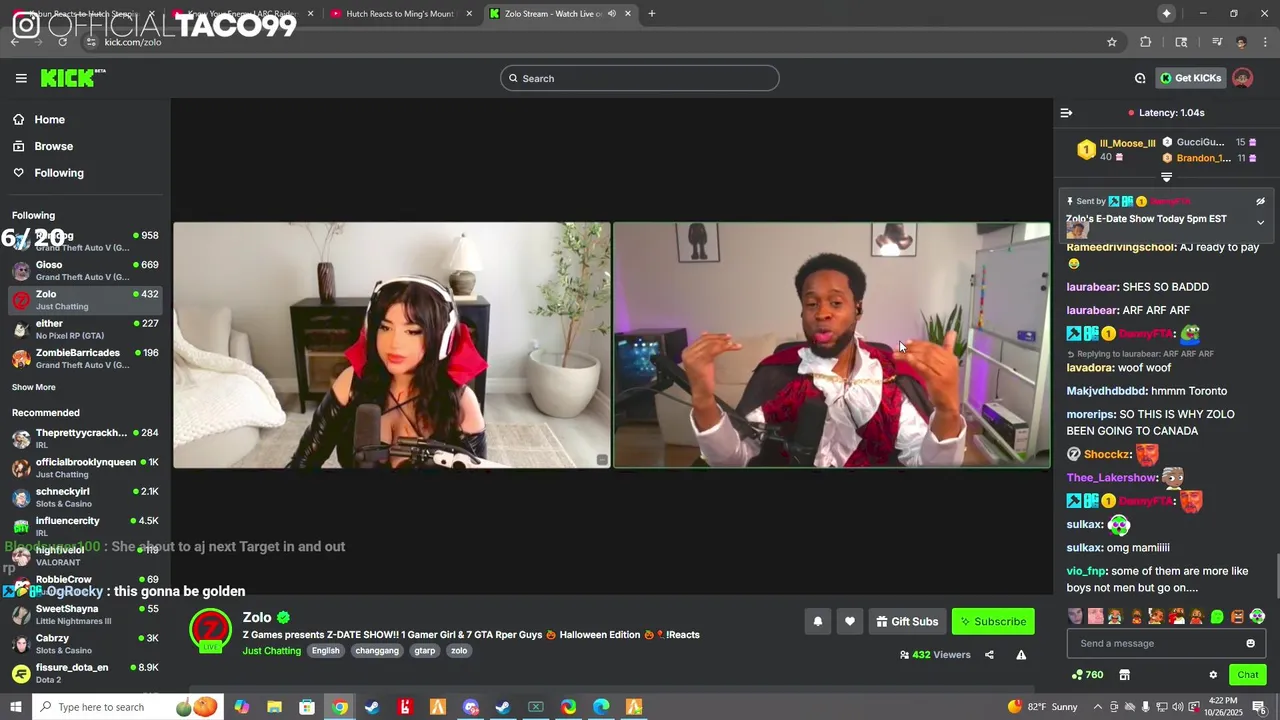Open the chat bubble icon beside Get KICKs

click(1140, 78)
